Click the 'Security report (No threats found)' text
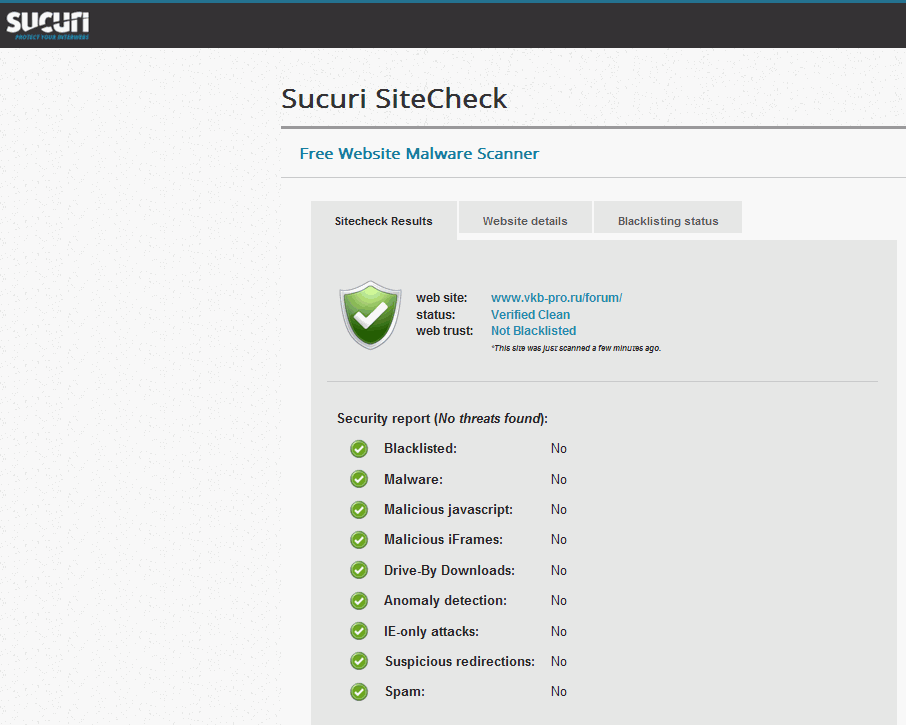 pyautogui.click(x=443, y=418)
